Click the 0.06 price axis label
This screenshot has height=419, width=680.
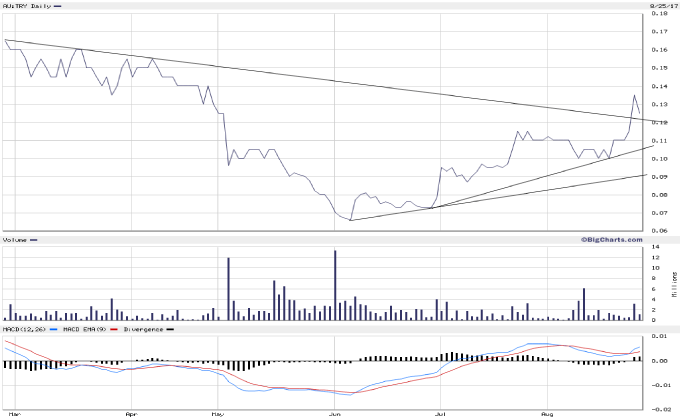point(660,230)
